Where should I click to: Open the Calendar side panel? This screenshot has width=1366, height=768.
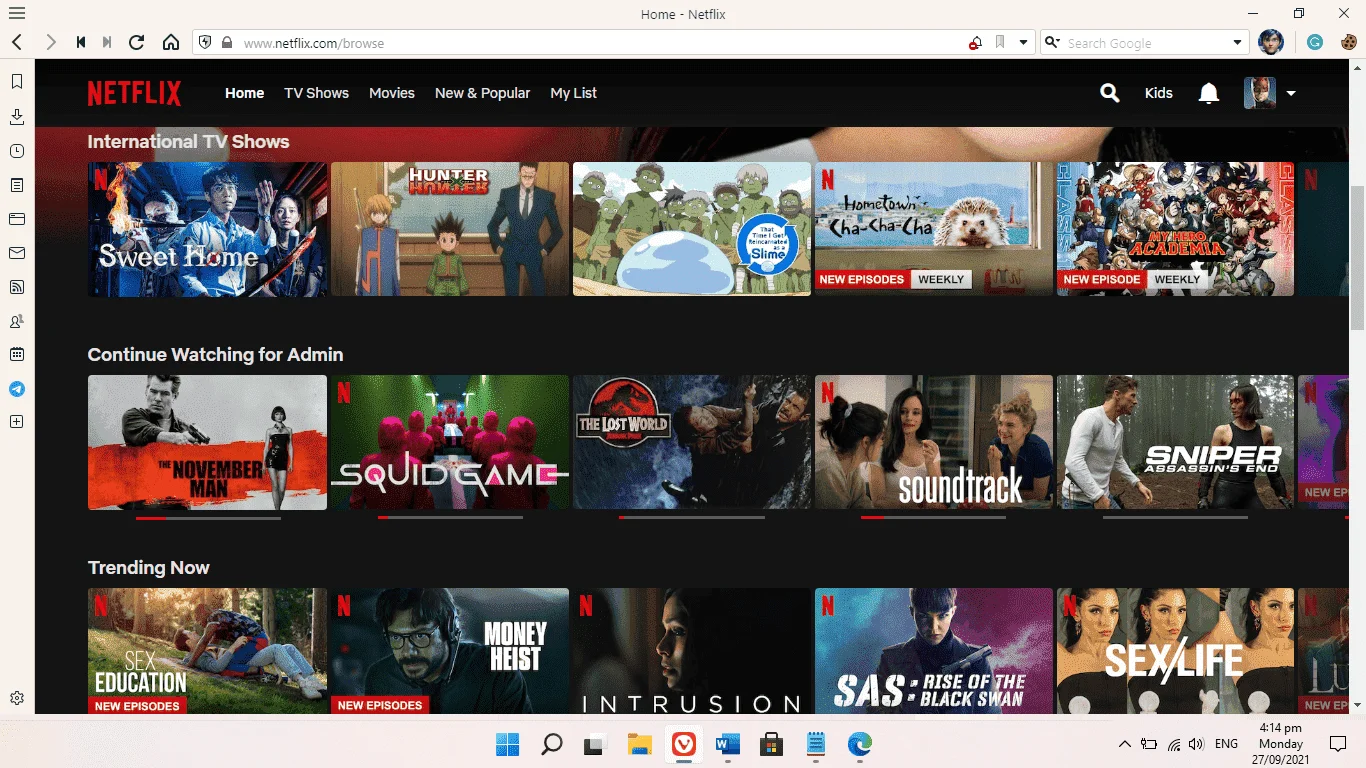tap(17, 354)
